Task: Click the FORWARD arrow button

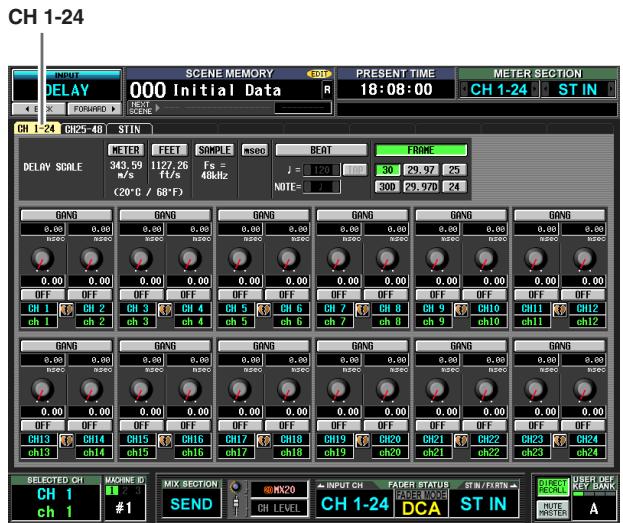Action: (95, 109)
